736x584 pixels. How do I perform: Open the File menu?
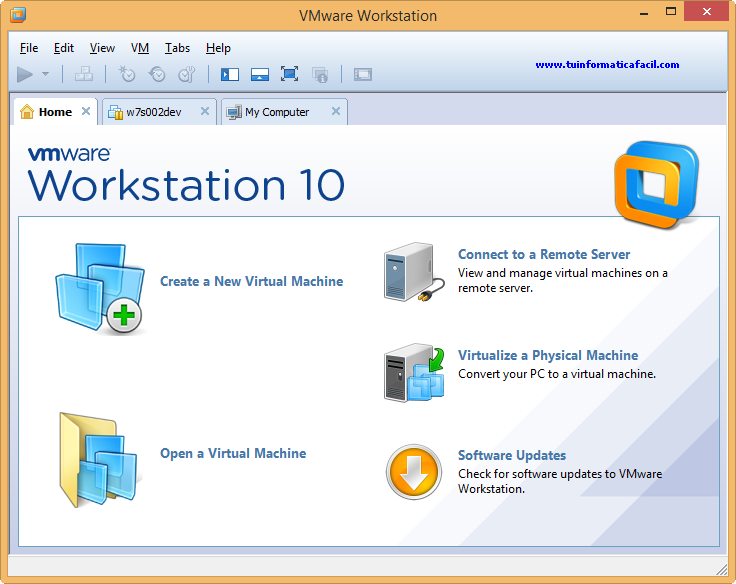pyautogui.click(x=29, y=48)
